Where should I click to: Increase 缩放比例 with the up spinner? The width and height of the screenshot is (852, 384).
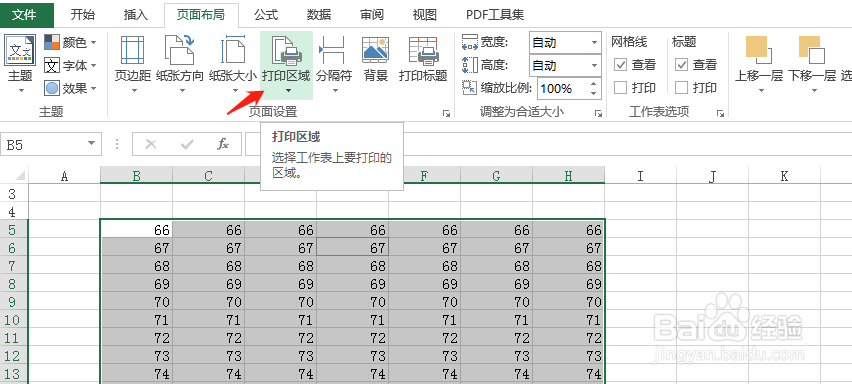click(593, 83)
